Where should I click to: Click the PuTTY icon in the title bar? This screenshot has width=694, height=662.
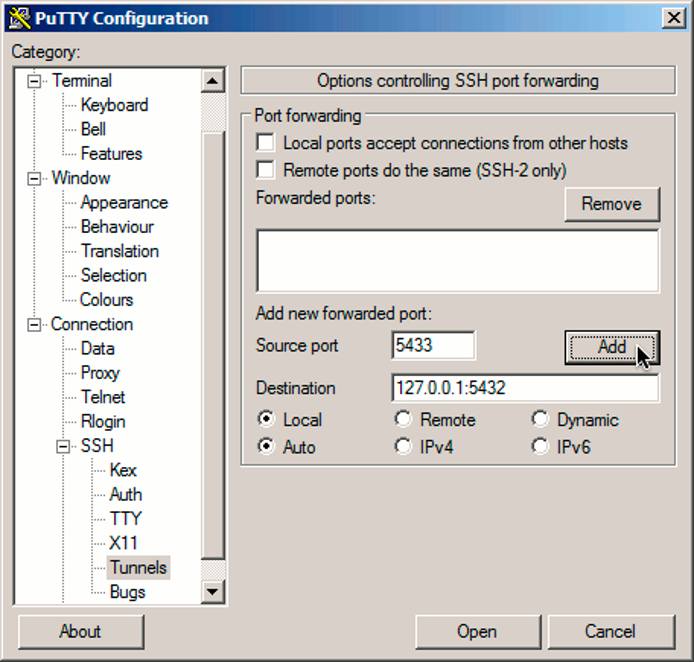pyautogui.click(x=19, y=19)
